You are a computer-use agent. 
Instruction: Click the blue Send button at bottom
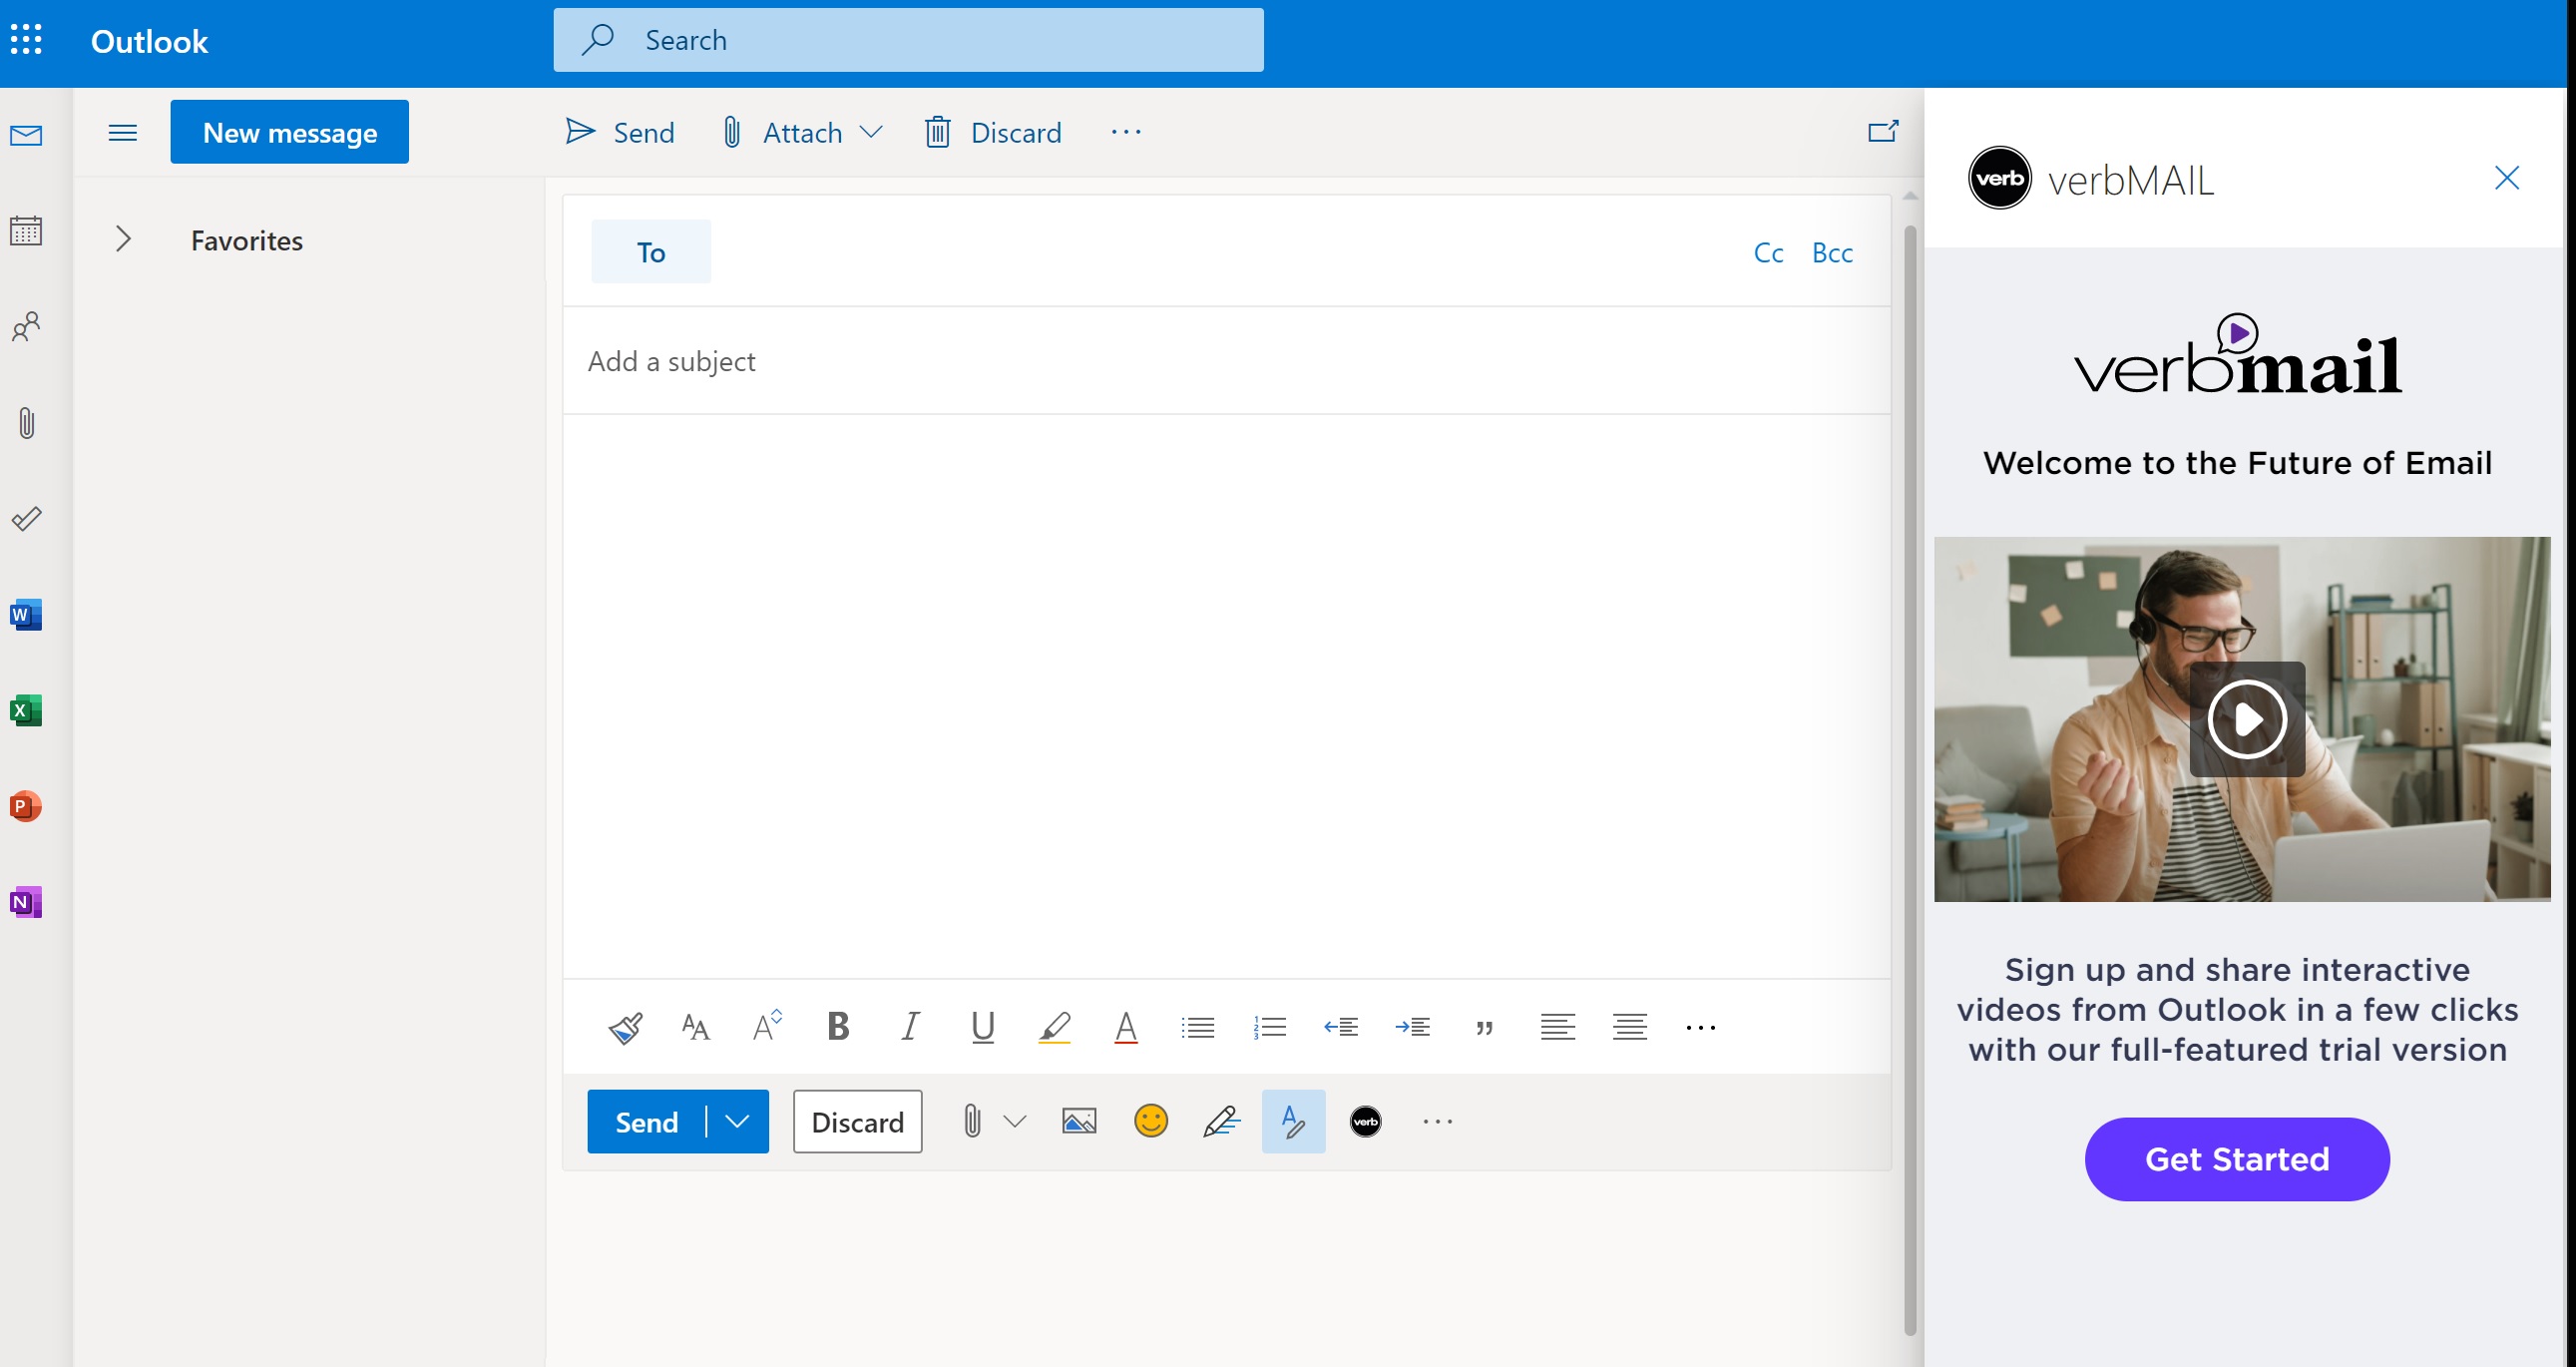646,1121
